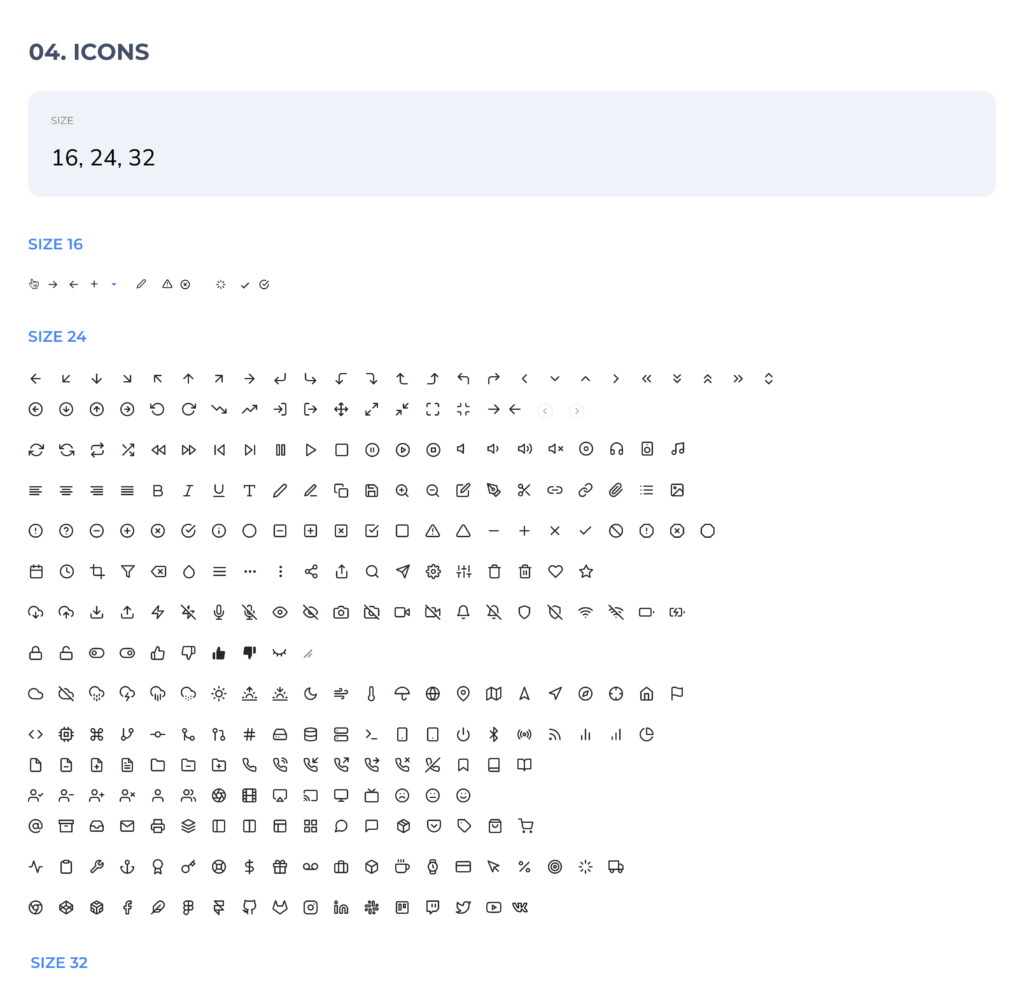Screen dimensions: 1024x995
Task: Click the hamburger menu icon
Action: (219, 571)
